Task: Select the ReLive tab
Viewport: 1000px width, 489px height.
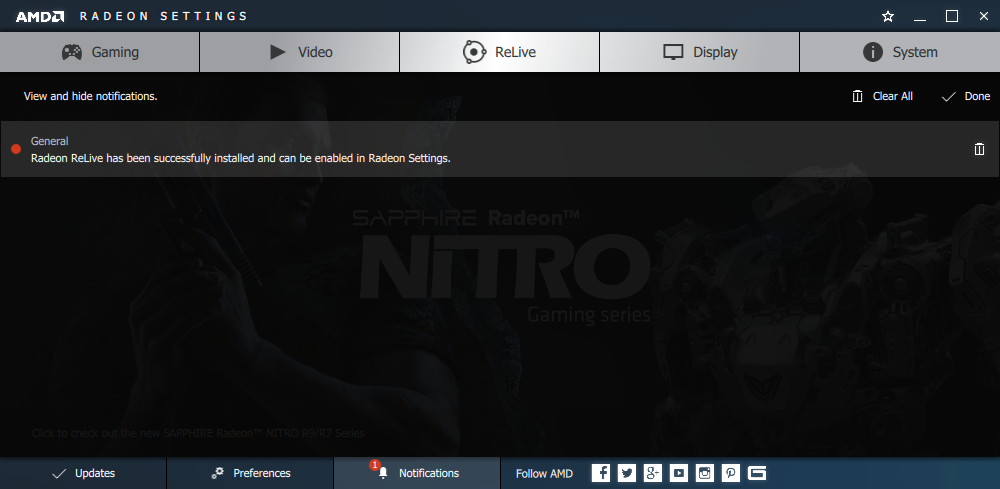Action: pyautogui.click(x=499, y=52)
